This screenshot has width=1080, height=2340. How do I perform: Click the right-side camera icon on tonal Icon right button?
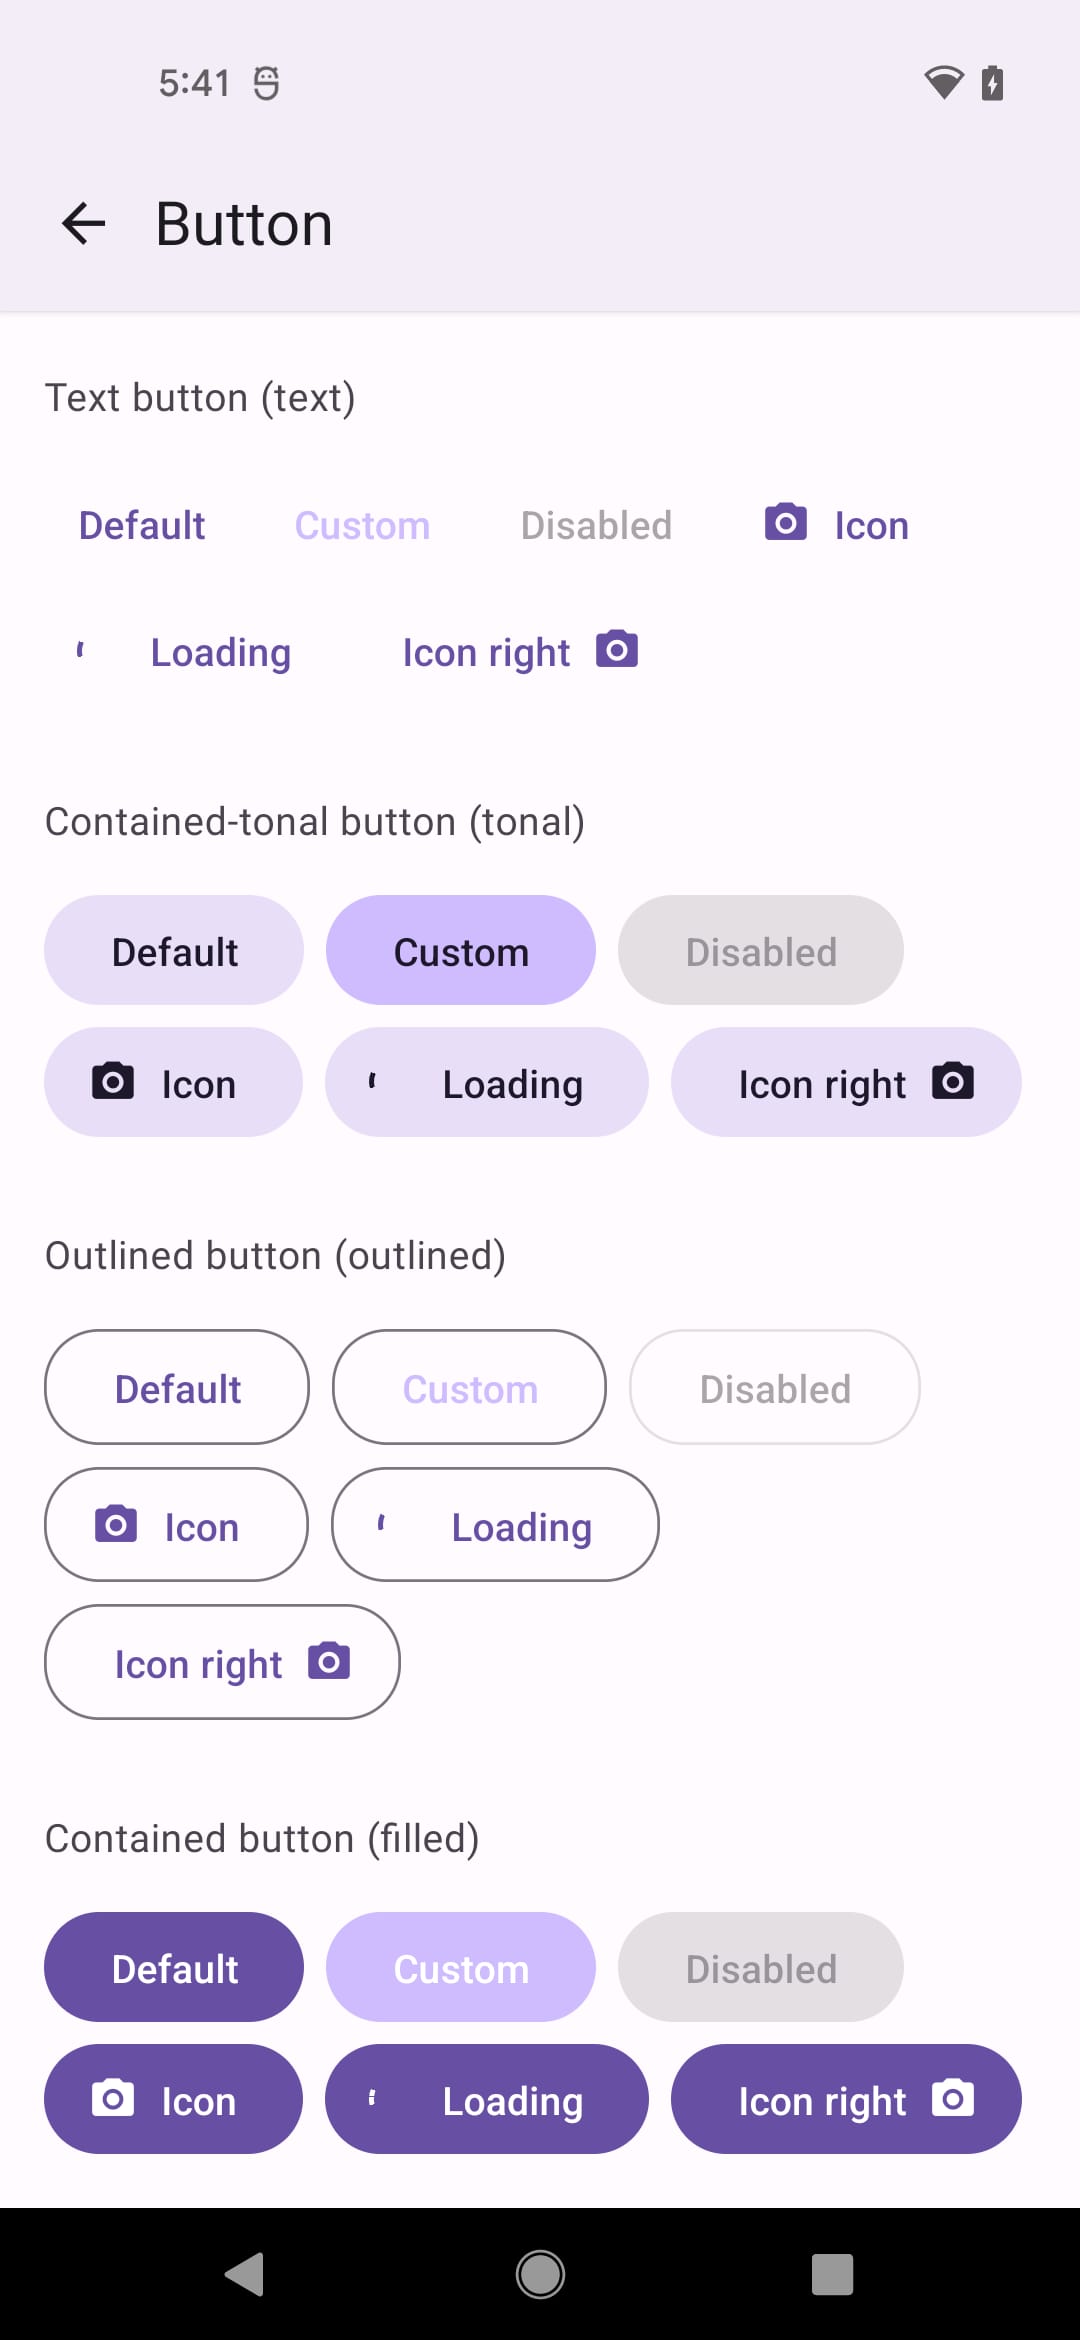pyautogui.click(x=954, y=1081)
